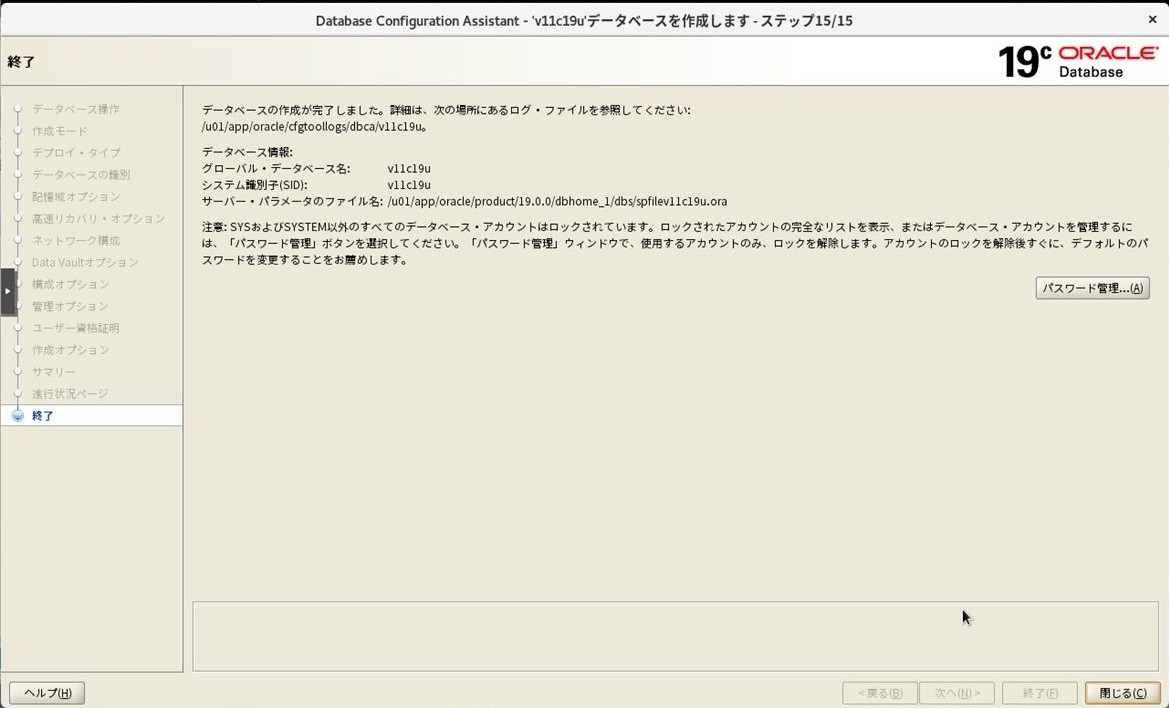Select the Data Vaultオプション step
This screenshot has height=708, width=1169.
pos(85,262)
